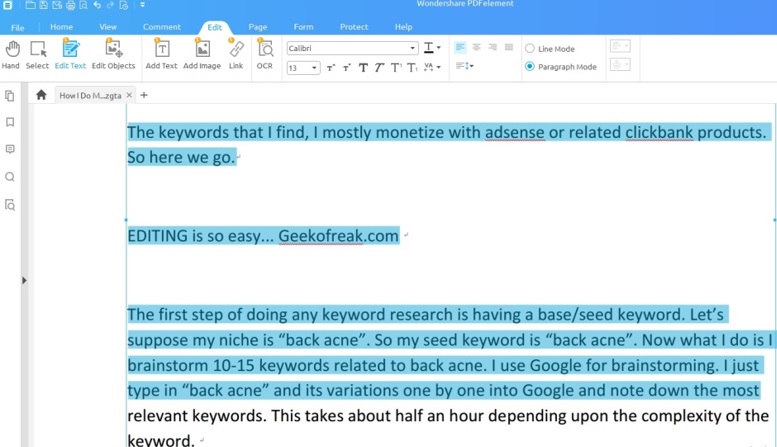The height and width of the screenshot is (447, 777).
Task: Apply bold formatting to text
Action: click(x=363, y=68)
